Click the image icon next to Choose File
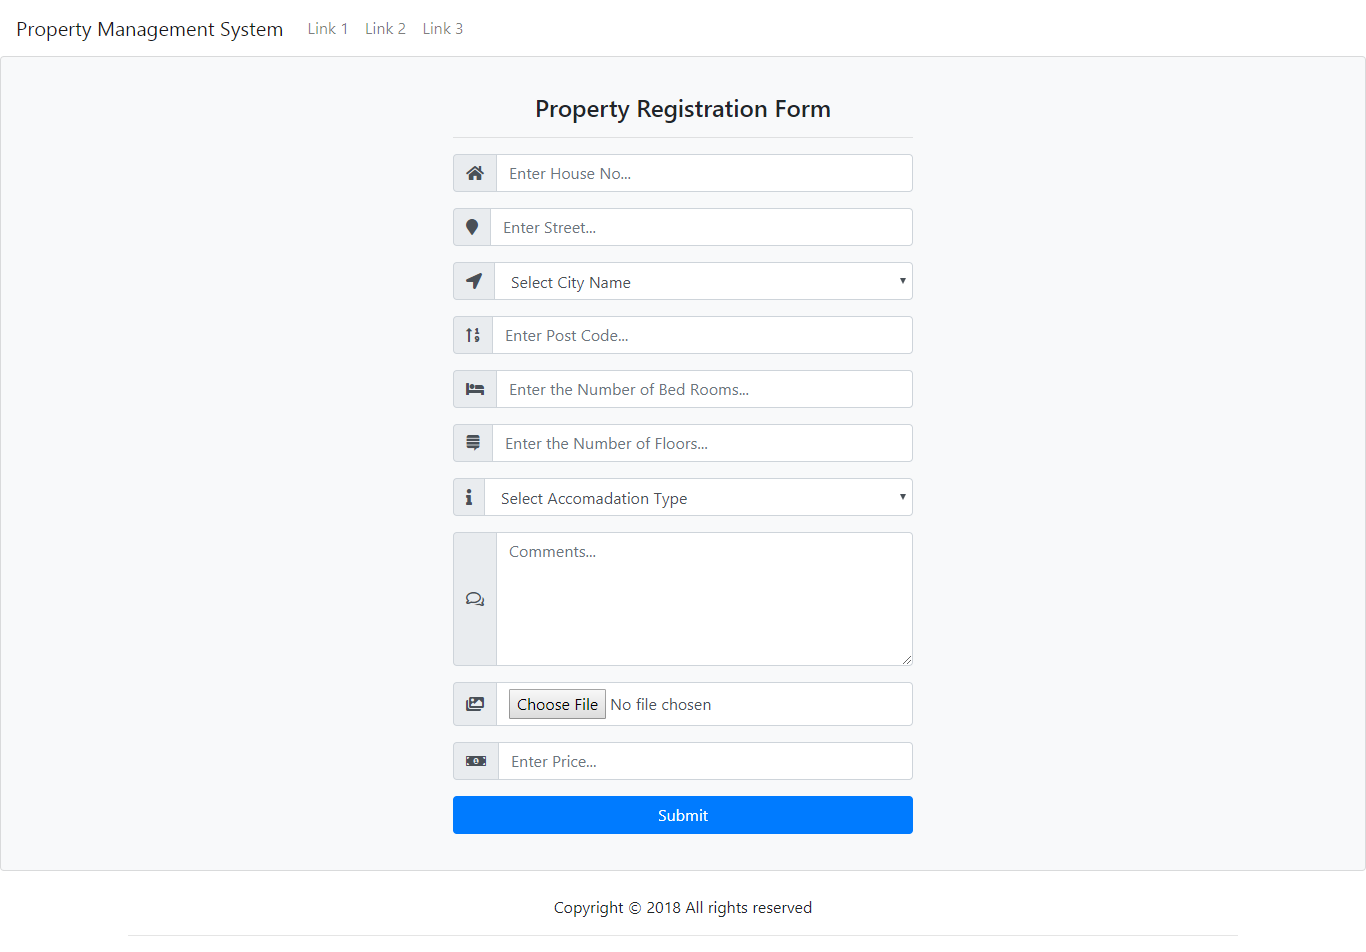Screen dimensions: 1366x952 [x=474, y=704]
